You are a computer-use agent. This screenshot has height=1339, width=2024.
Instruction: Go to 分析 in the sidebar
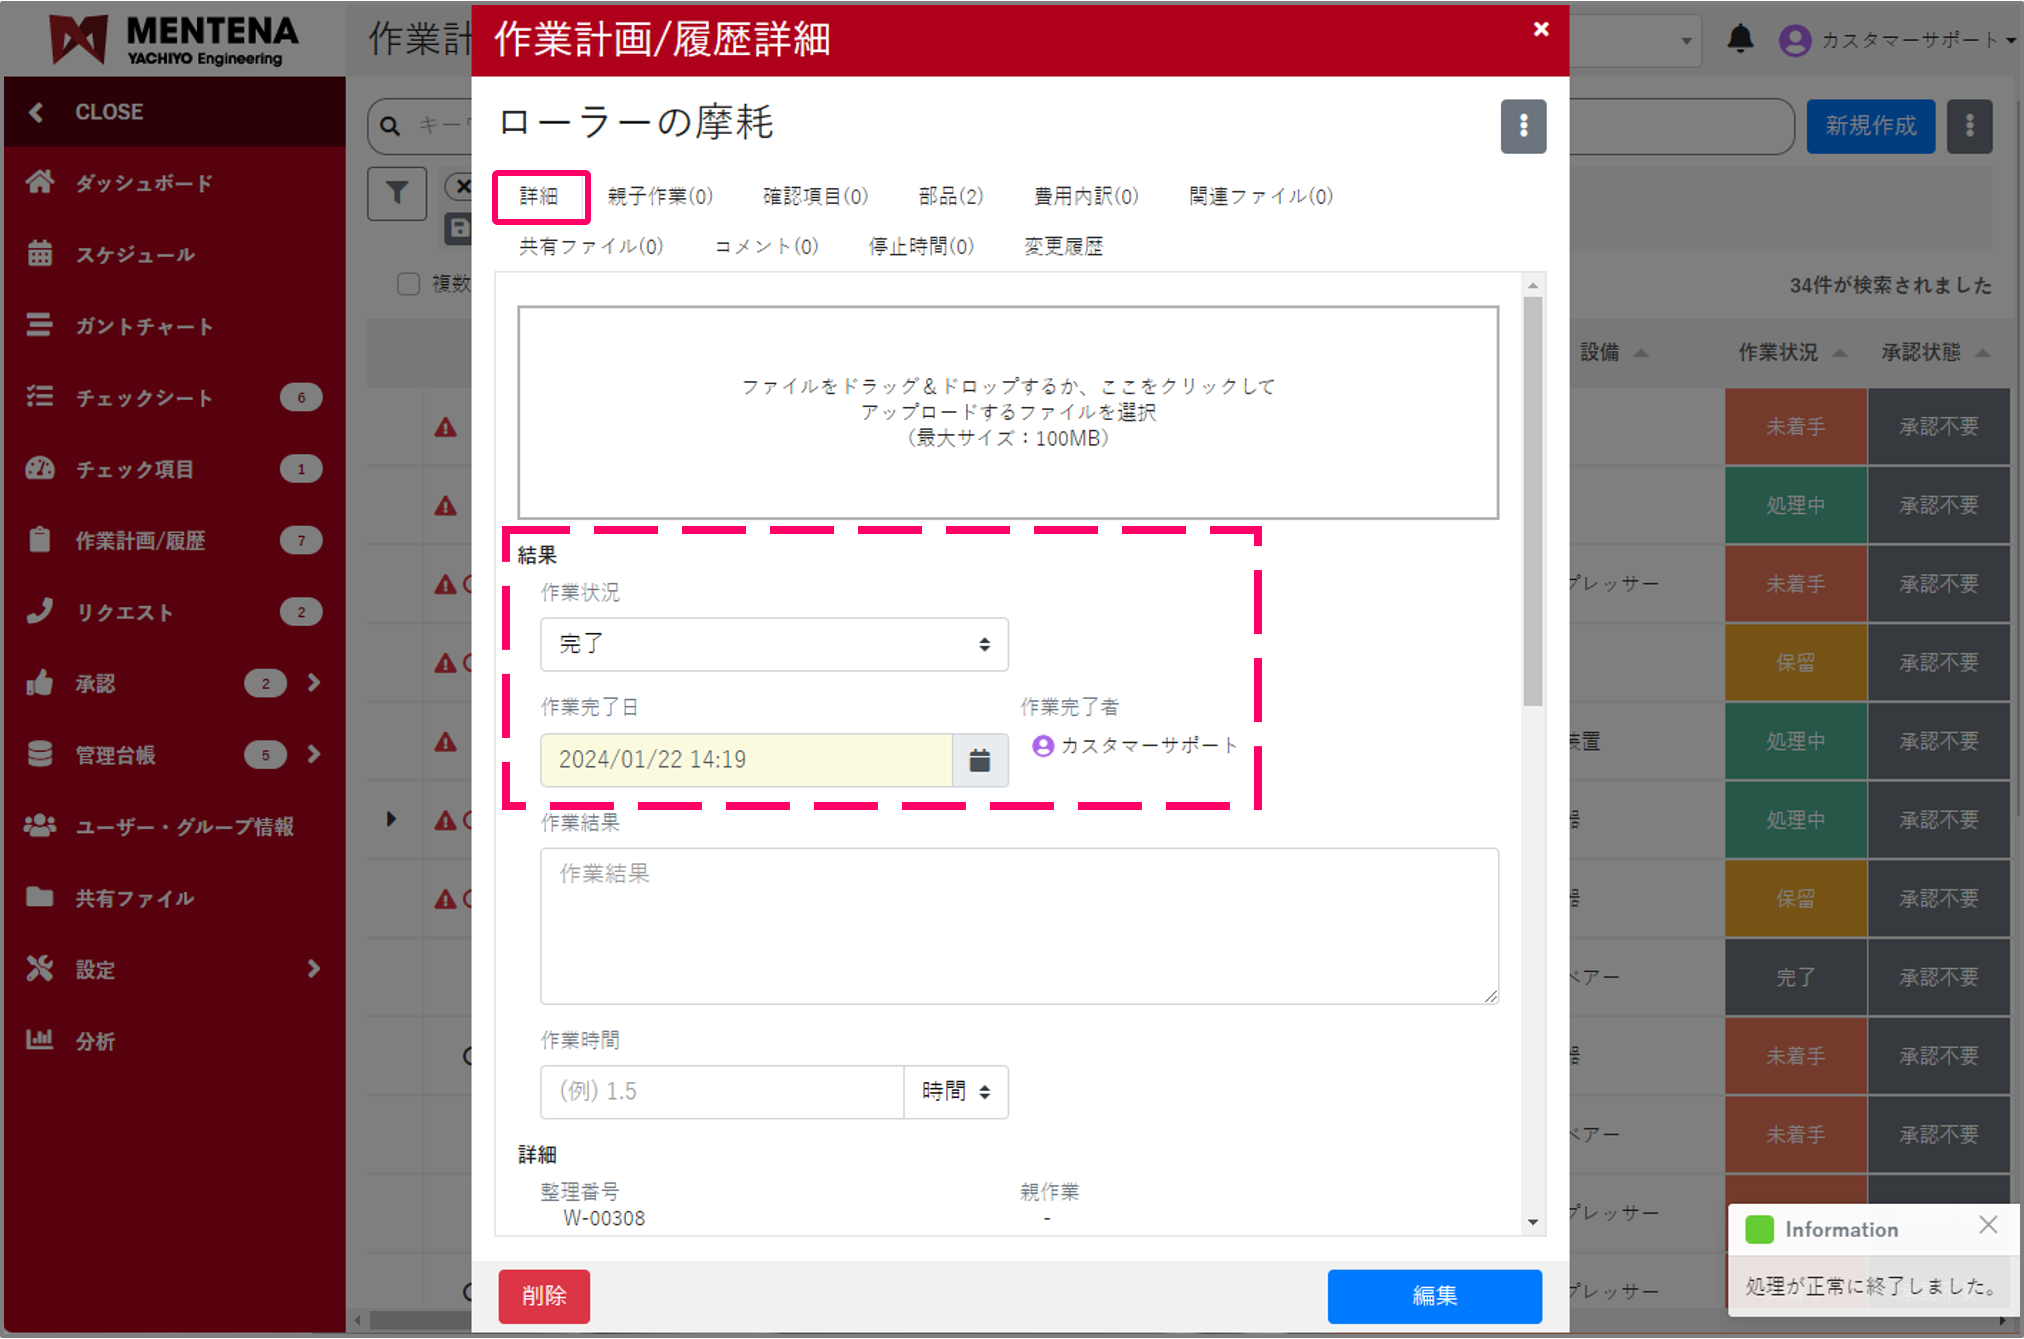(x=96, y=1041)
